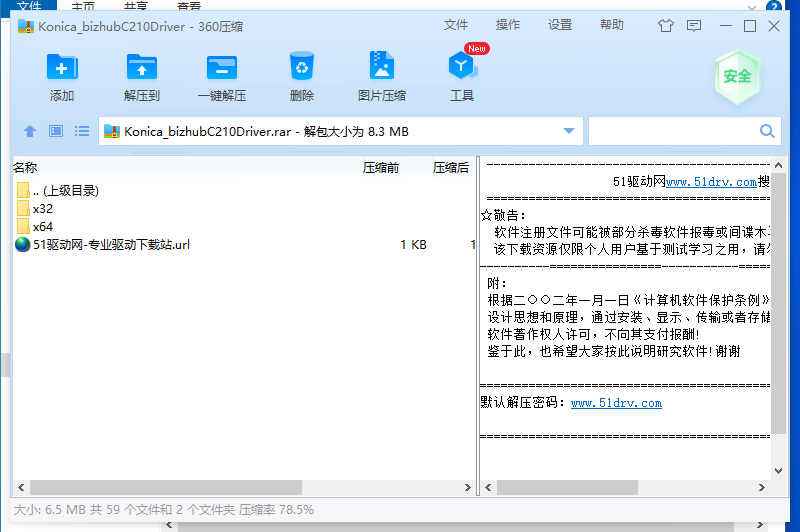Viewport: 800px width, 532px height.
Task: Sort by the 压缩前 column header
Action: coord(381,167)
